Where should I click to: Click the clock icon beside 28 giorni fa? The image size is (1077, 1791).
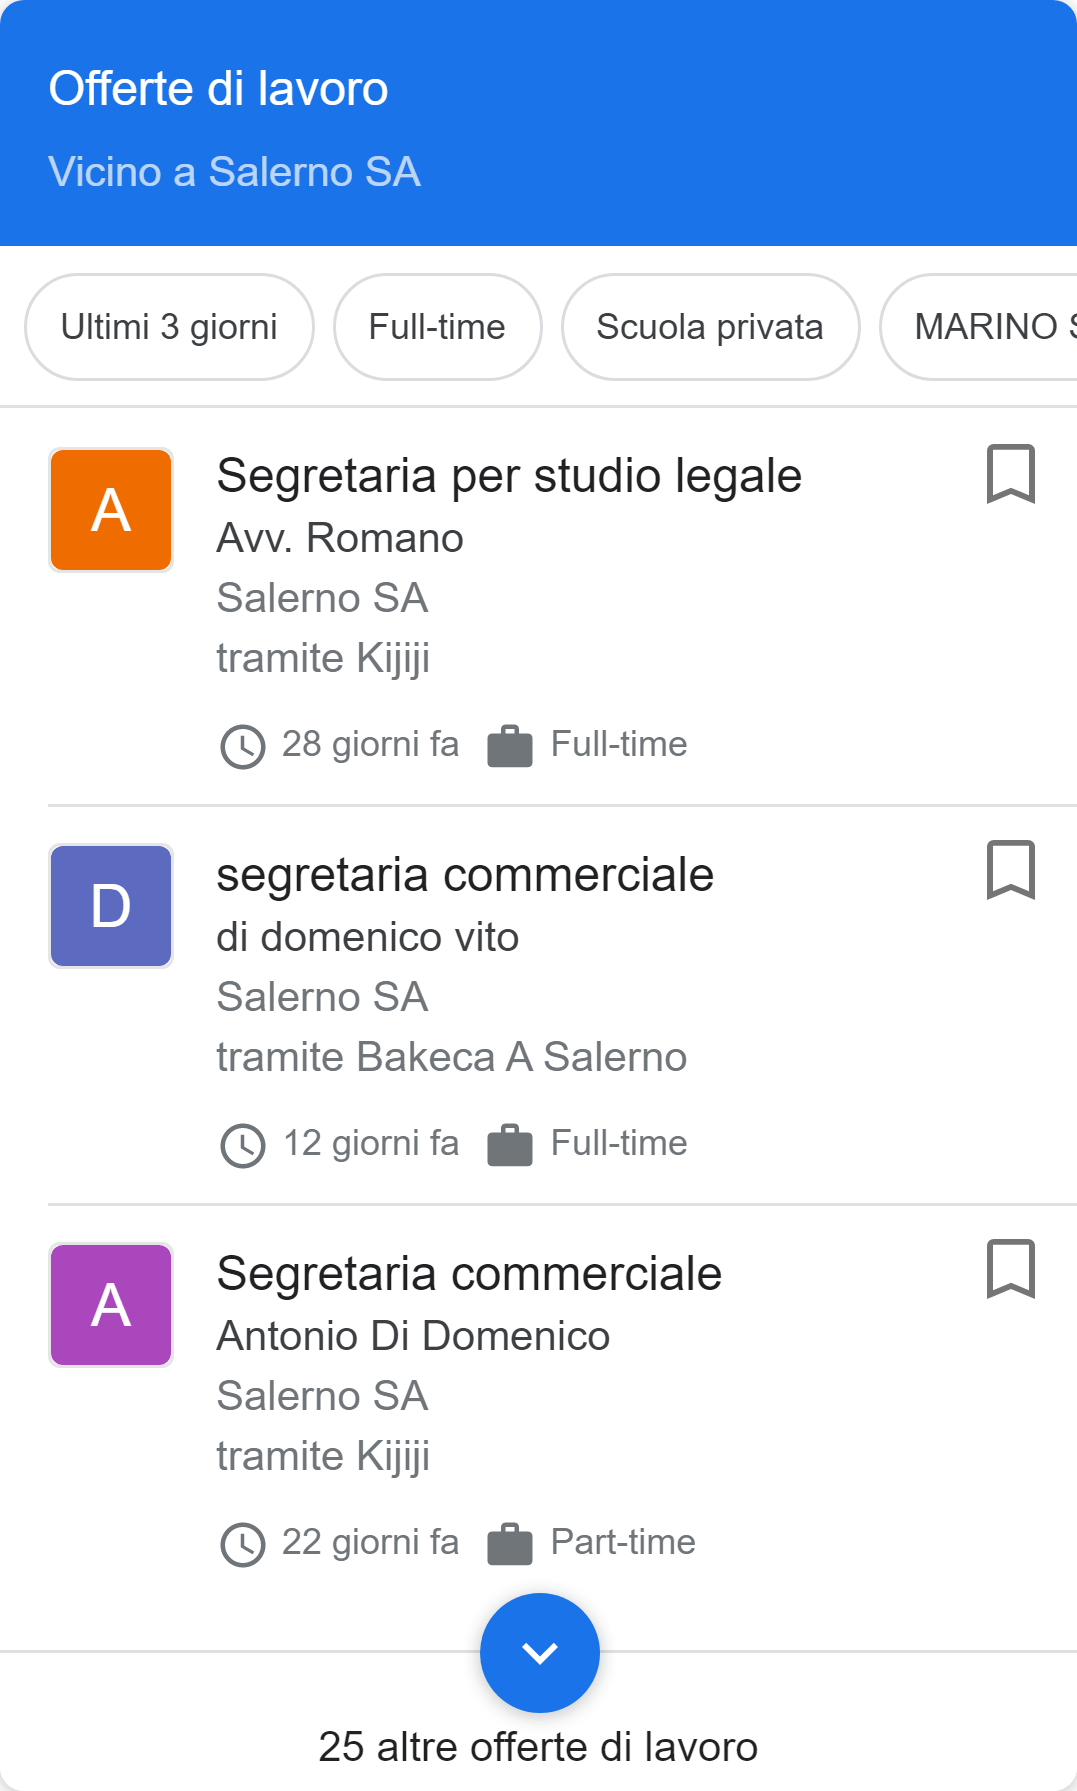click(242, 746)
